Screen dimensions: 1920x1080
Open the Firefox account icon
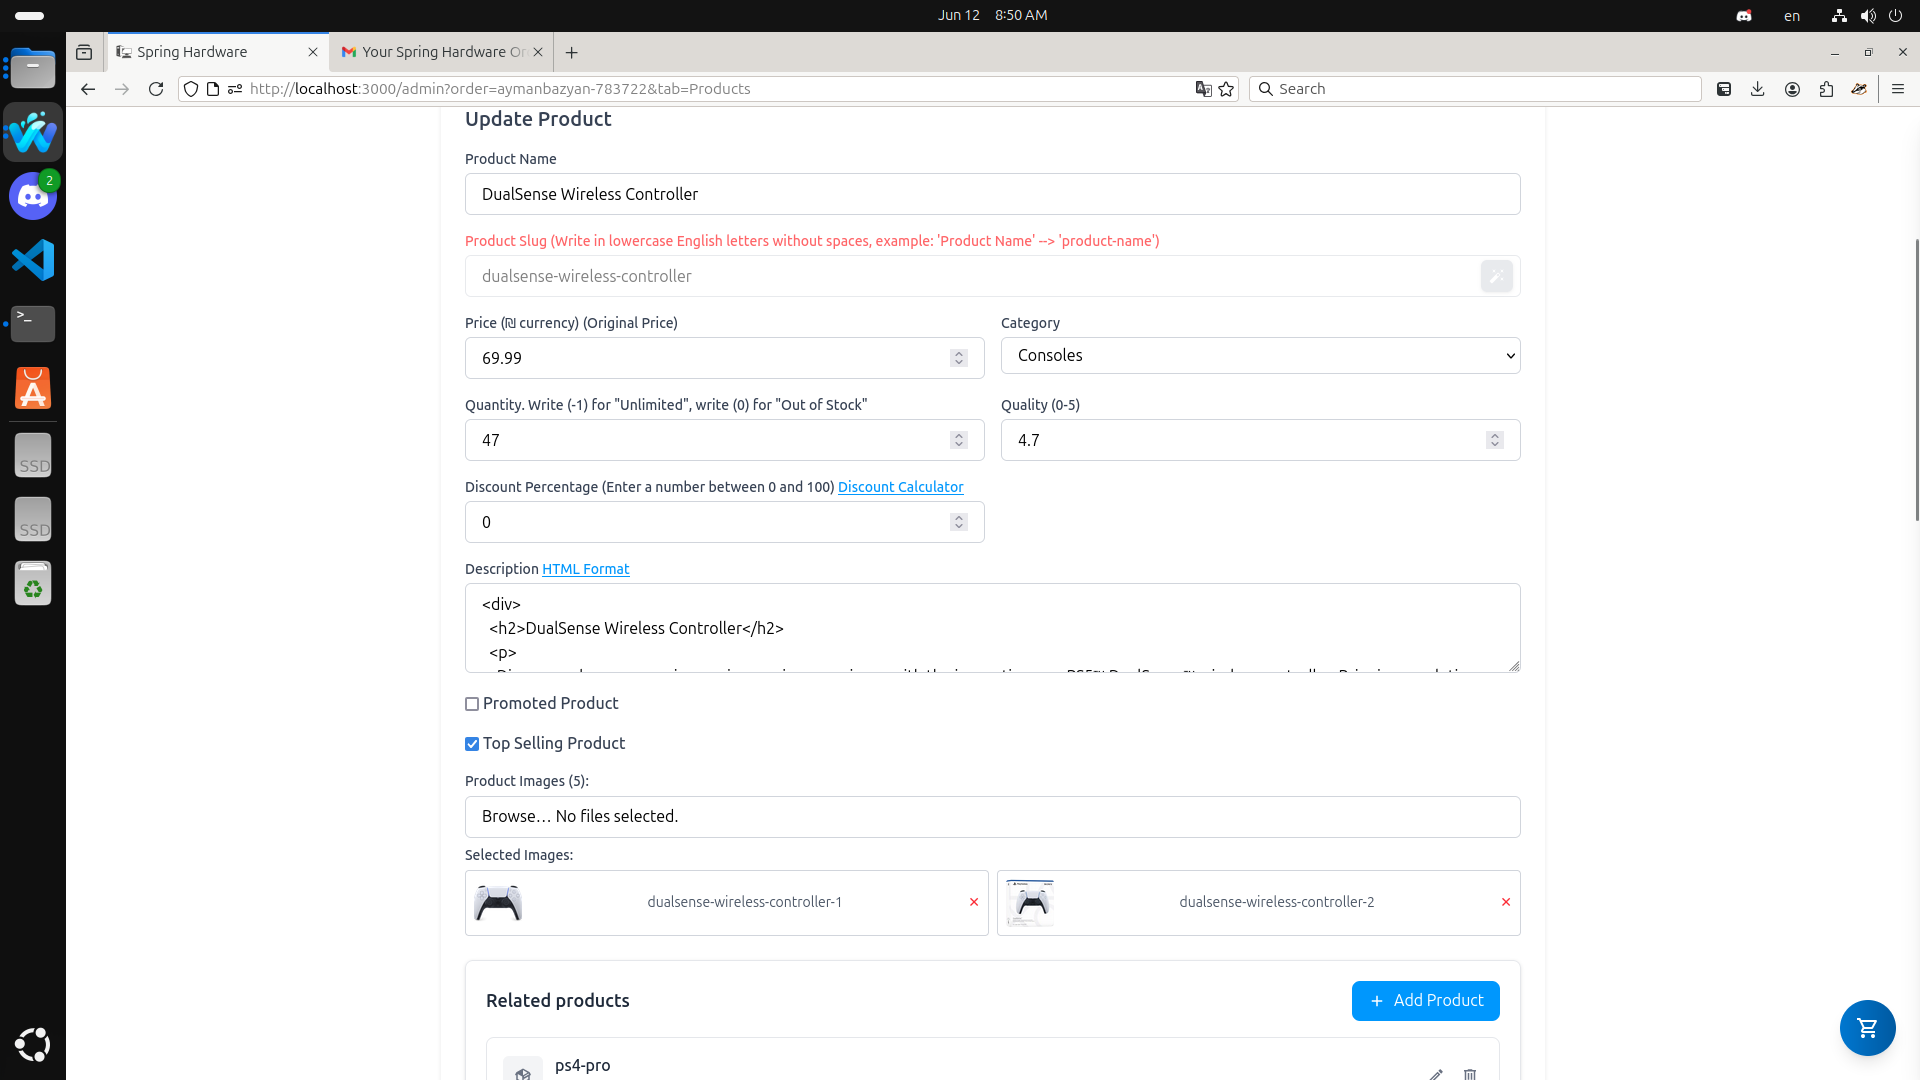point(1792,89)
